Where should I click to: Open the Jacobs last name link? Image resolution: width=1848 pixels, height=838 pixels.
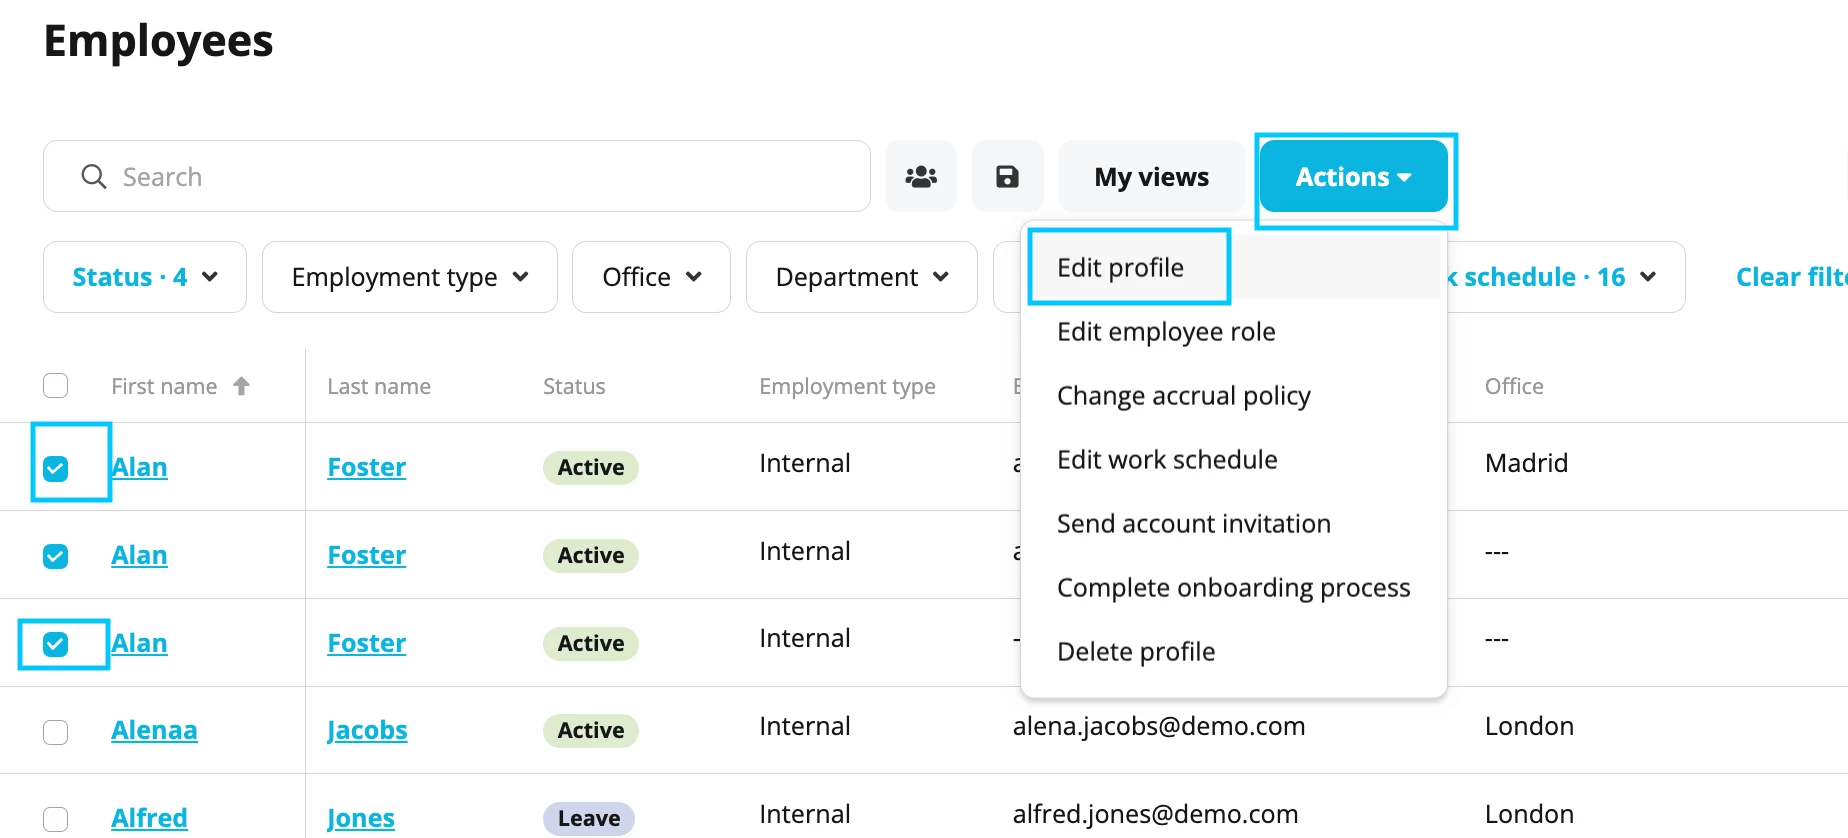pos(367,731)
